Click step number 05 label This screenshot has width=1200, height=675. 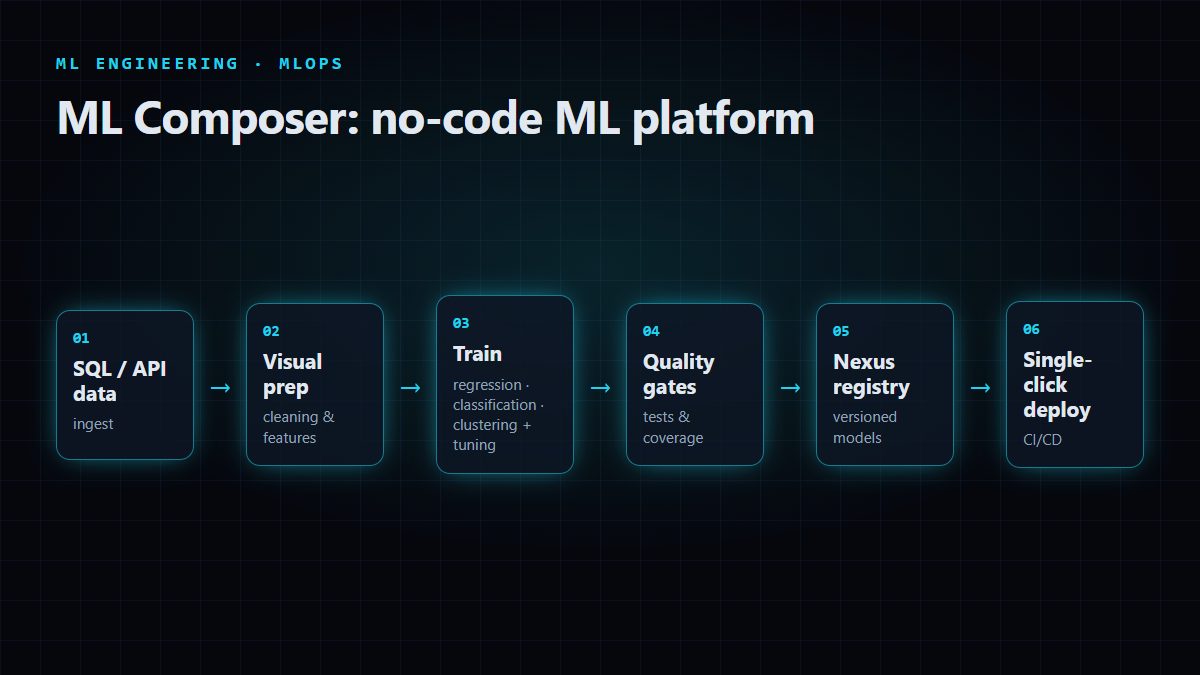coord(841,331)
